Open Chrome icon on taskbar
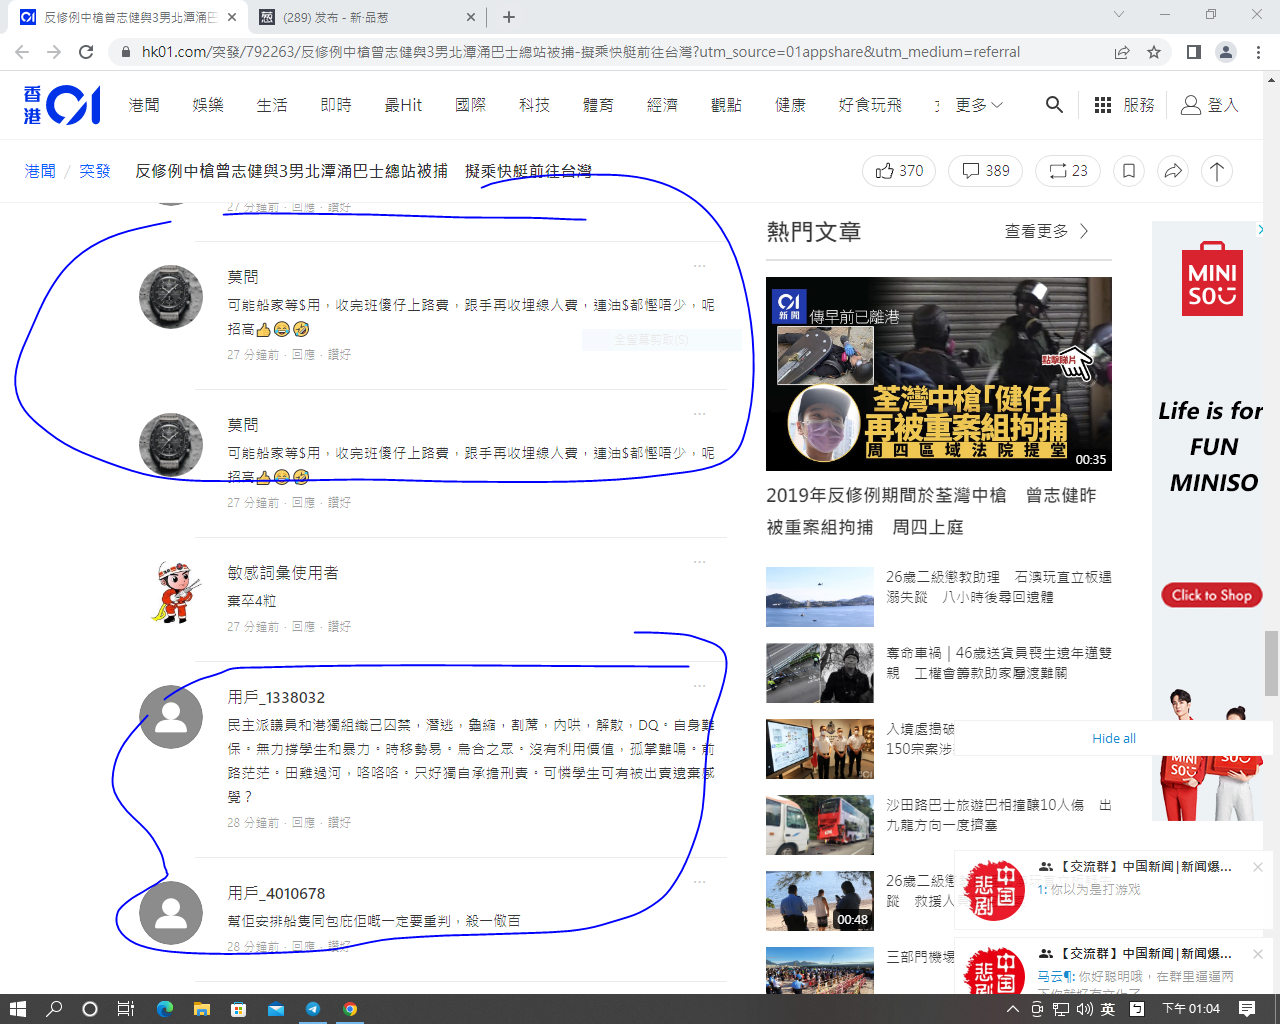1280x1024 pixels. pyautogui.click(x=350, y=1009)
